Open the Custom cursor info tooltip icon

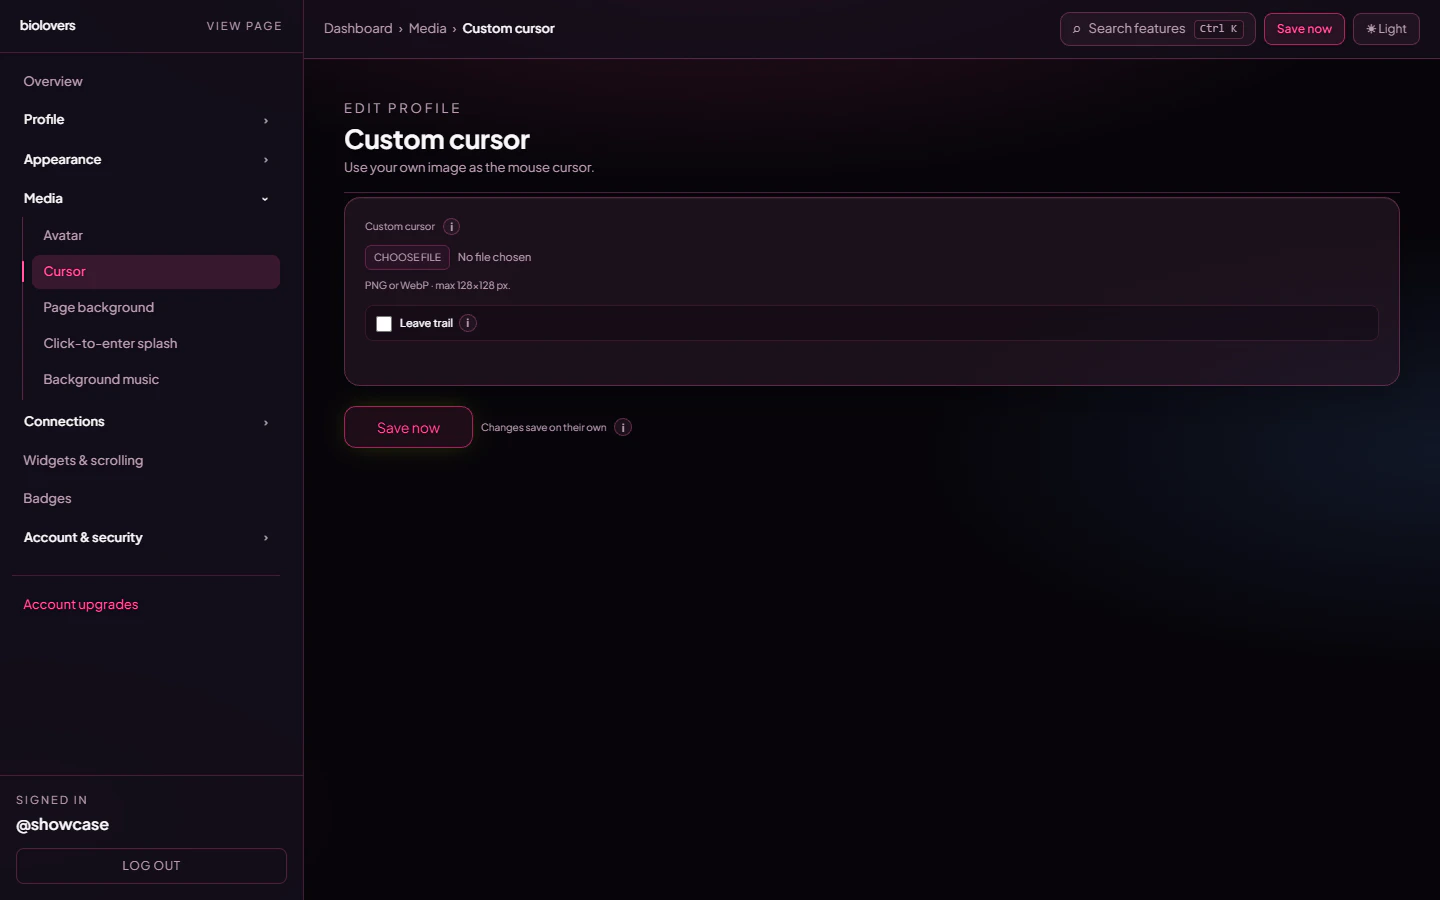coord(451,226)
